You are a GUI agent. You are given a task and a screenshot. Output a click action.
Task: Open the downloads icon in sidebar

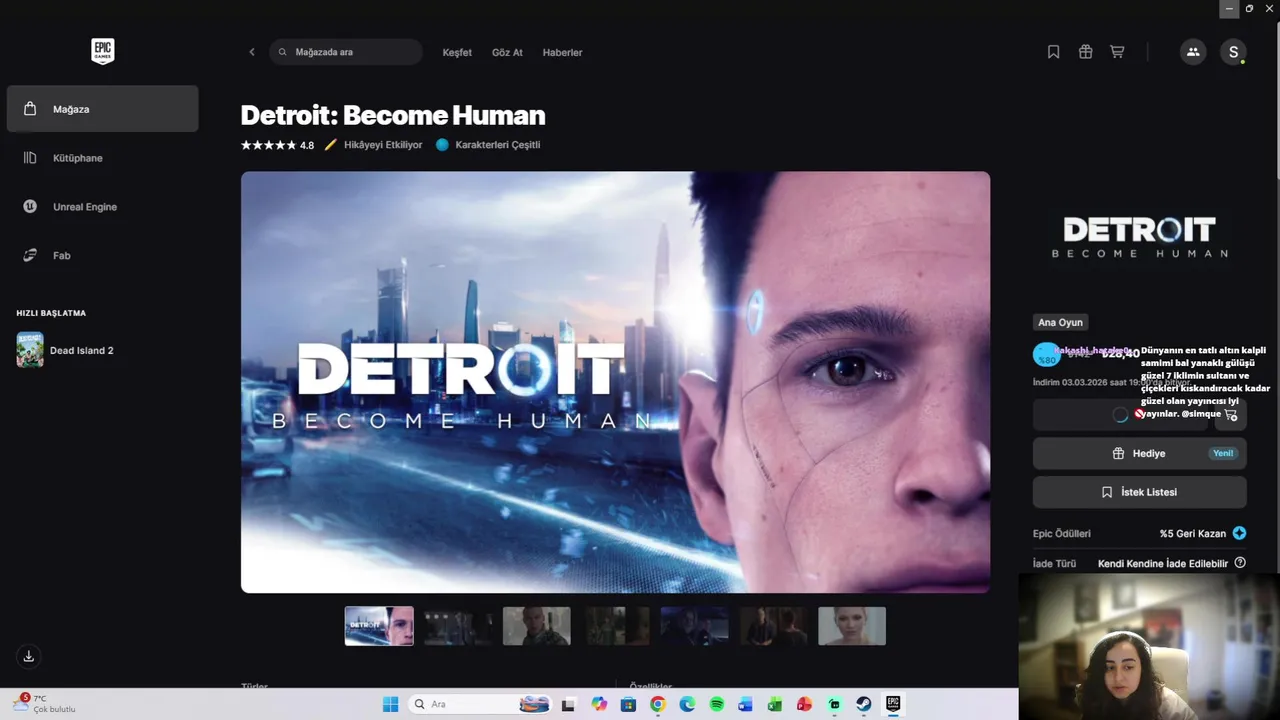29,656
